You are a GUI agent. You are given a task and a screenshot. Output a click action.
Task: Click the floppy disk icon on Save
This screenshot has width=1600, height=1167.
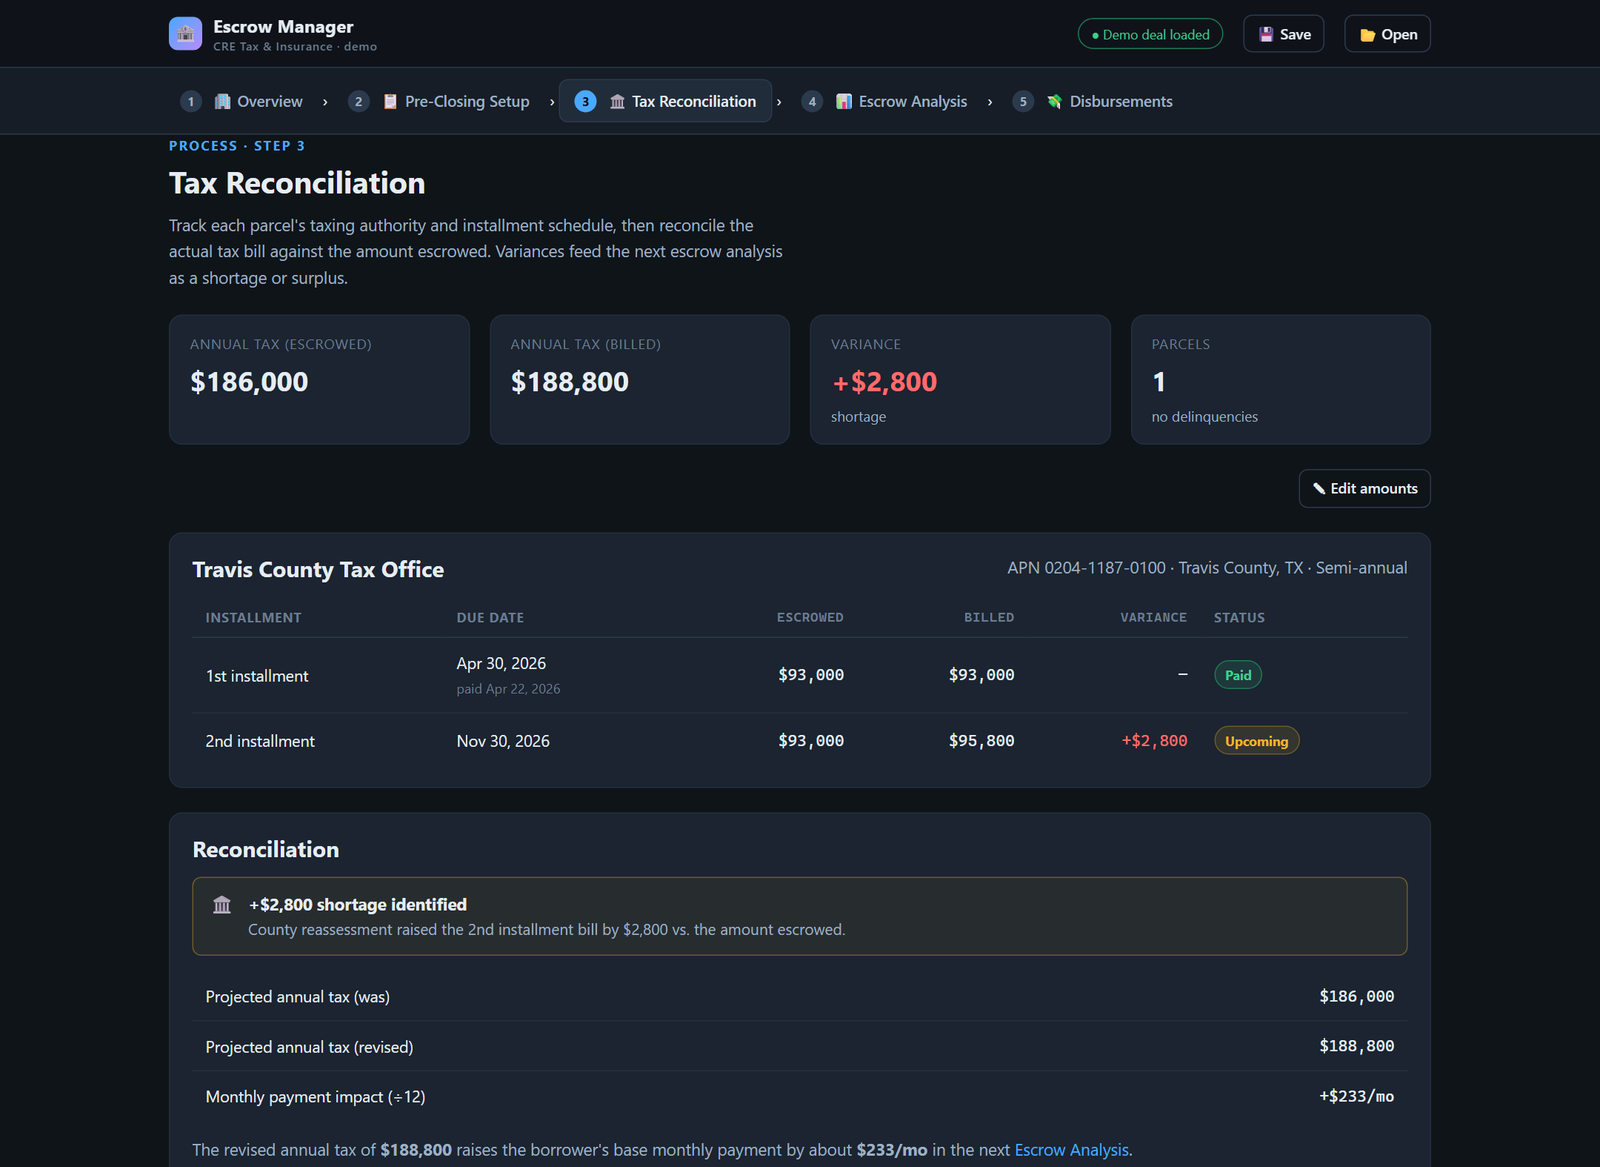(1266, 34)
